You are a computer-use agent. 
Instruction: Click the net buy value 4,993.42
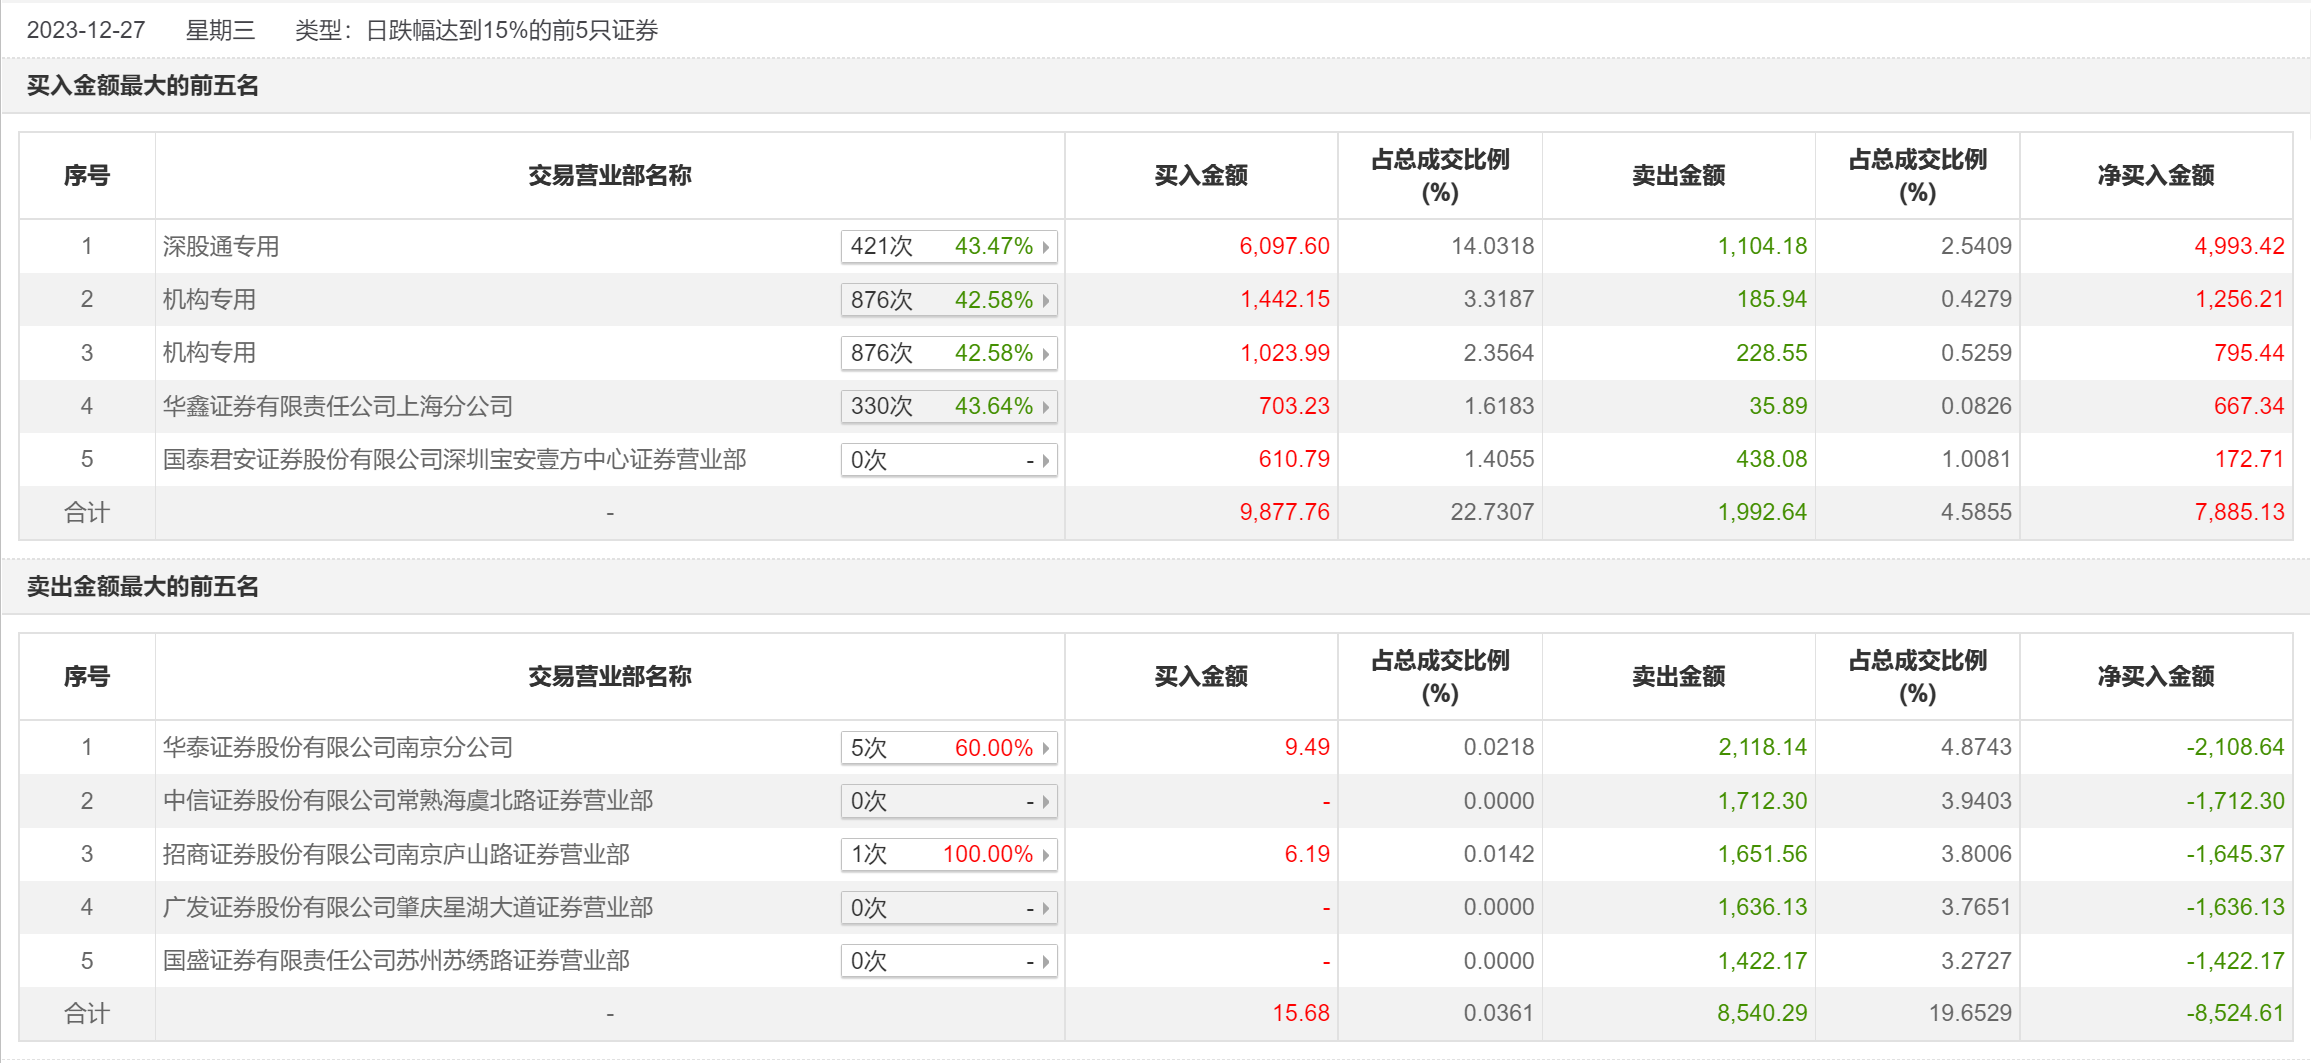2238,247
